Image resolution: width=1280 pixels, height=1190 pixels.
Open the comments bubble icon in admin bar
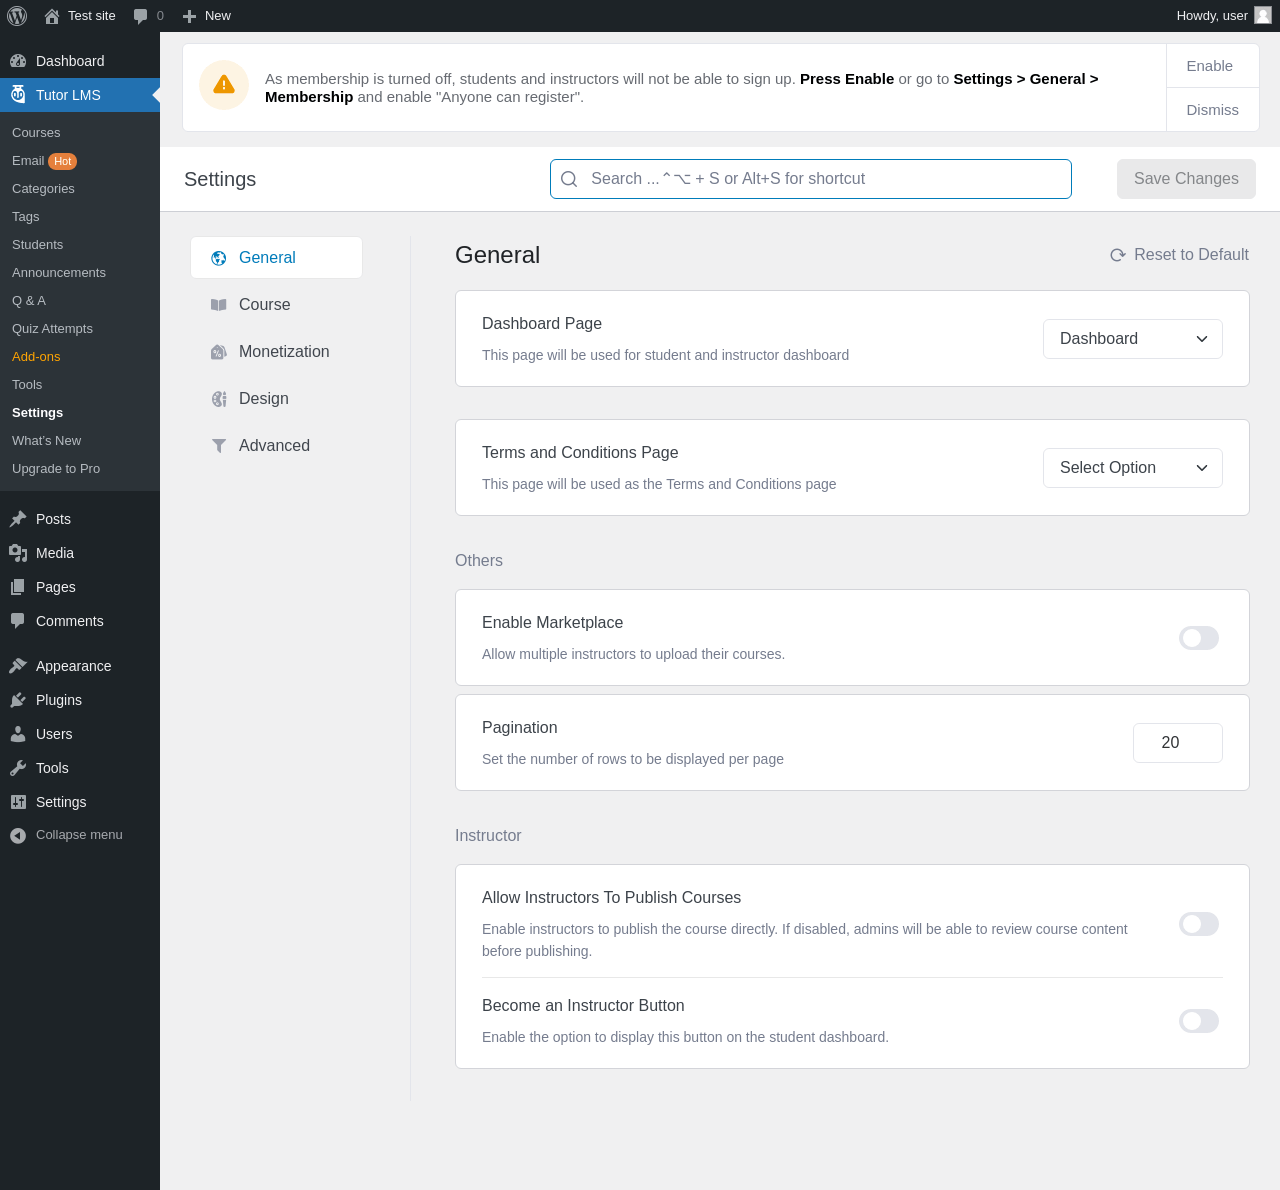tap(140, 16)
